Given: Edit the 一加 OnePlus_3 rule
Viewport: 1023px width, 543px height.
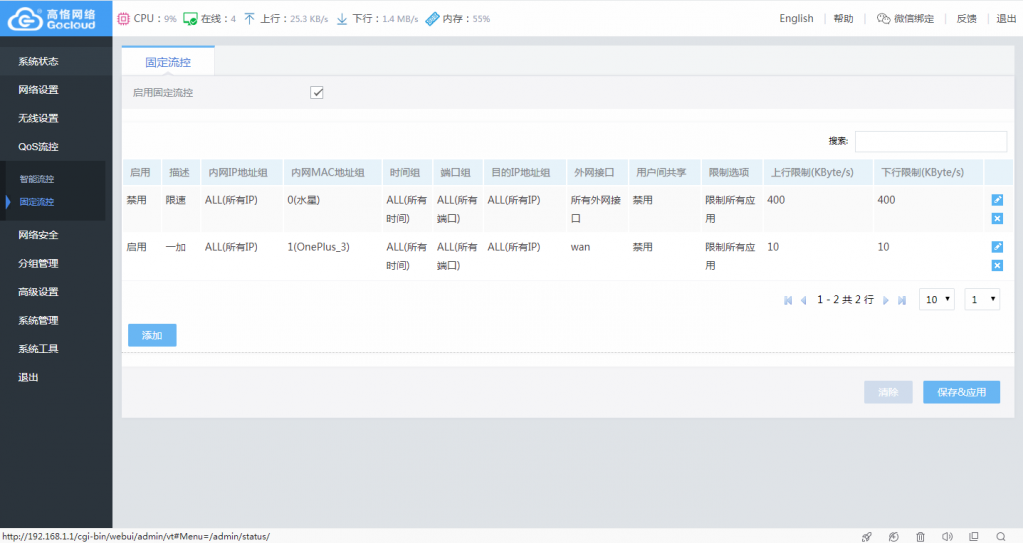Looking at the screenshot, I should [997, 247].
